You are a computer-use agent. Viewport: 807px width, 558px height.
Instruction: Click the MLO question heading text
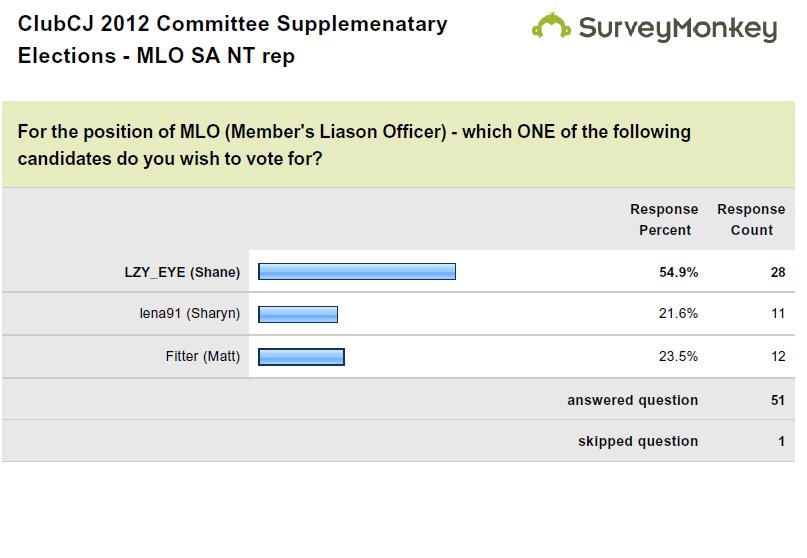(354, 145)
